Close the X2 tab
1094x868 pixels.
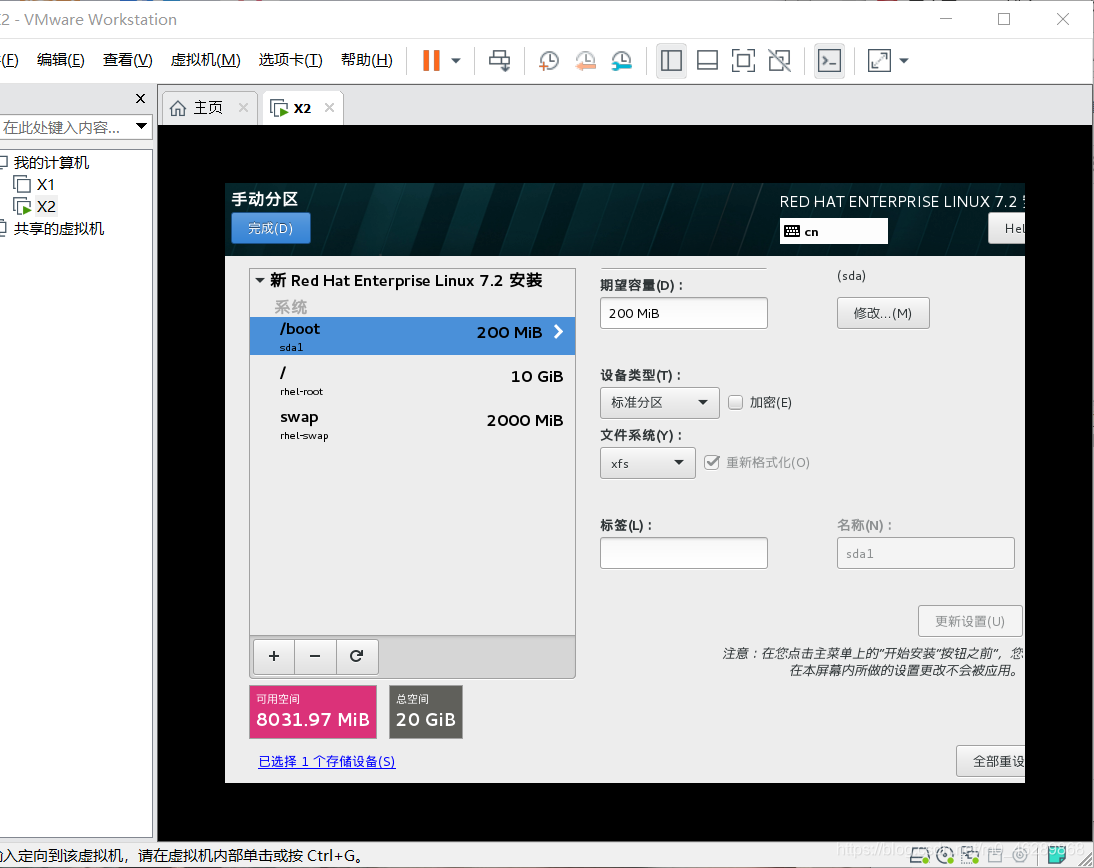tap(329, 107)
